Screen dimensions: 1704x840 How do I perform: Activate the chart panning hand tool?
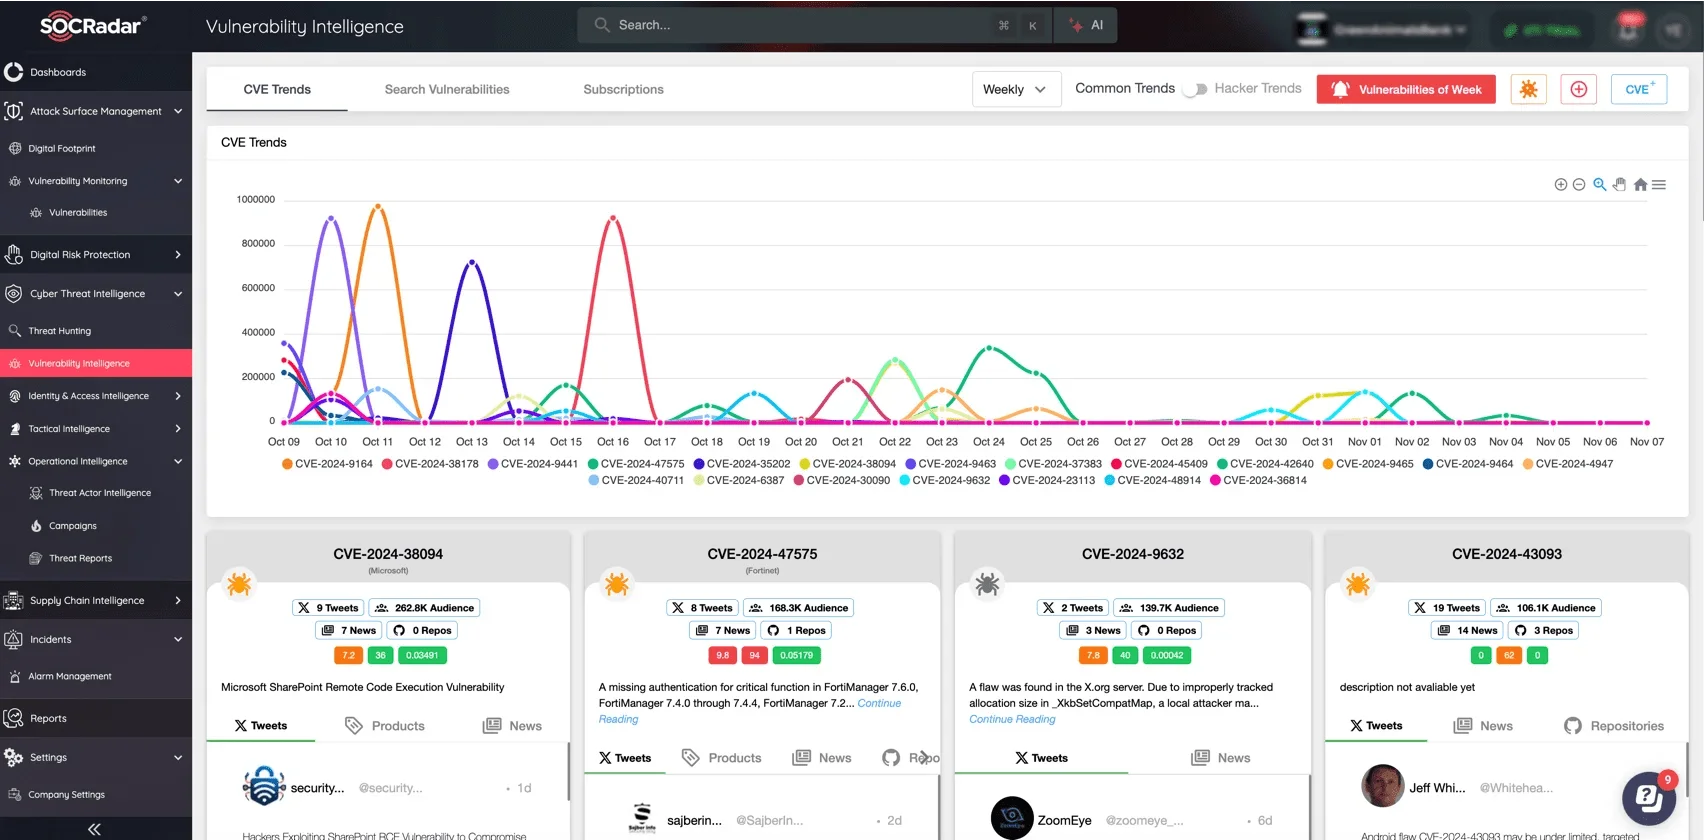[1620, 184]
